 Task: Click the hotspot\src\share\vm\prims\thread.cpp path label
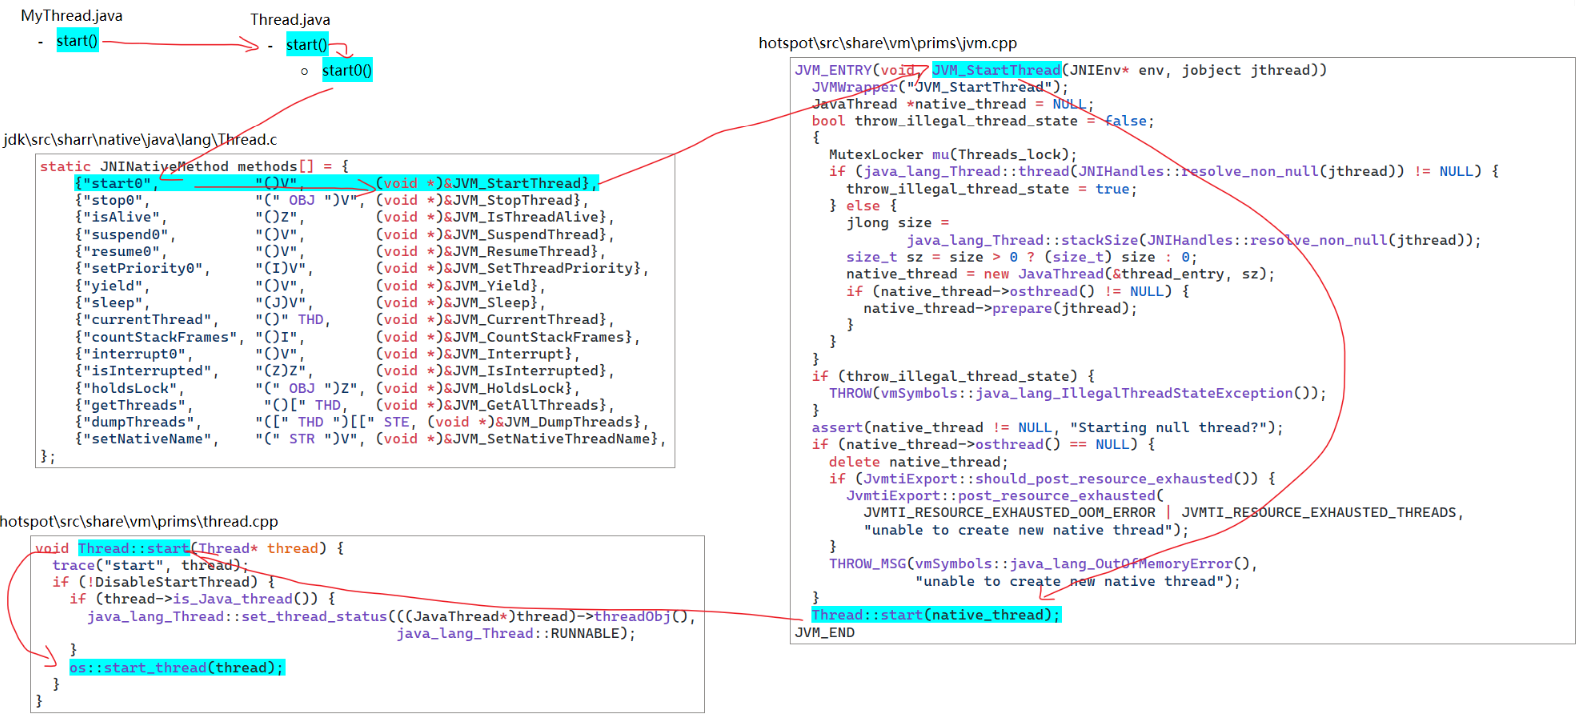139,522
